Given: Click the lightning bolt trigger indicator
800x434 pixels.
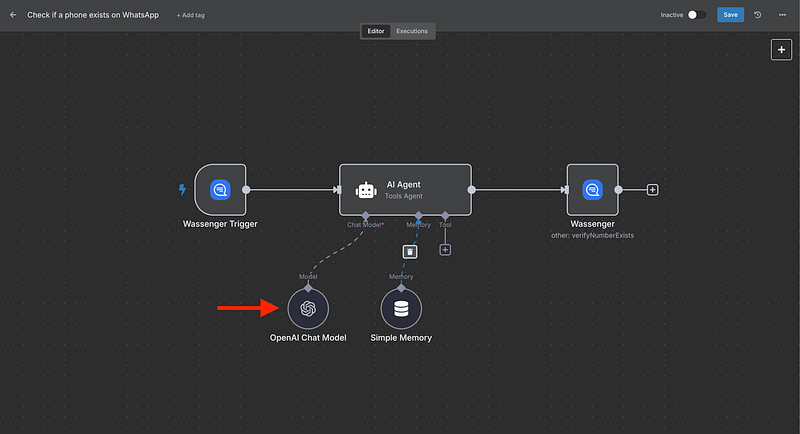Looking at the screenshot, I should 182,189.
